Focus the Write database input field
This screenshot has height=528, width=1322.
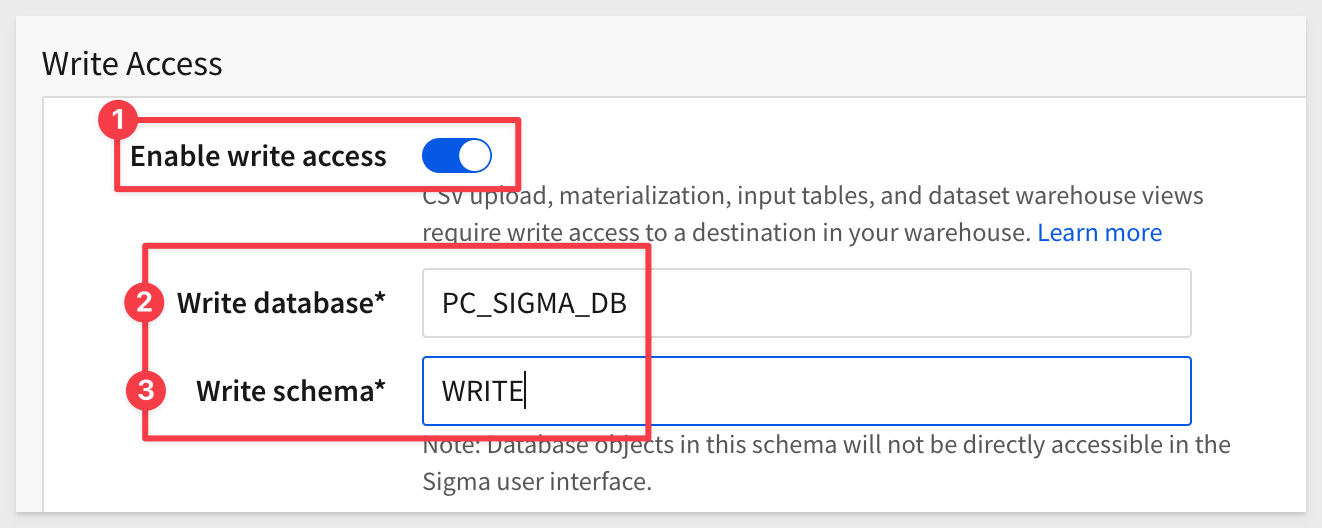click(806, 303)
